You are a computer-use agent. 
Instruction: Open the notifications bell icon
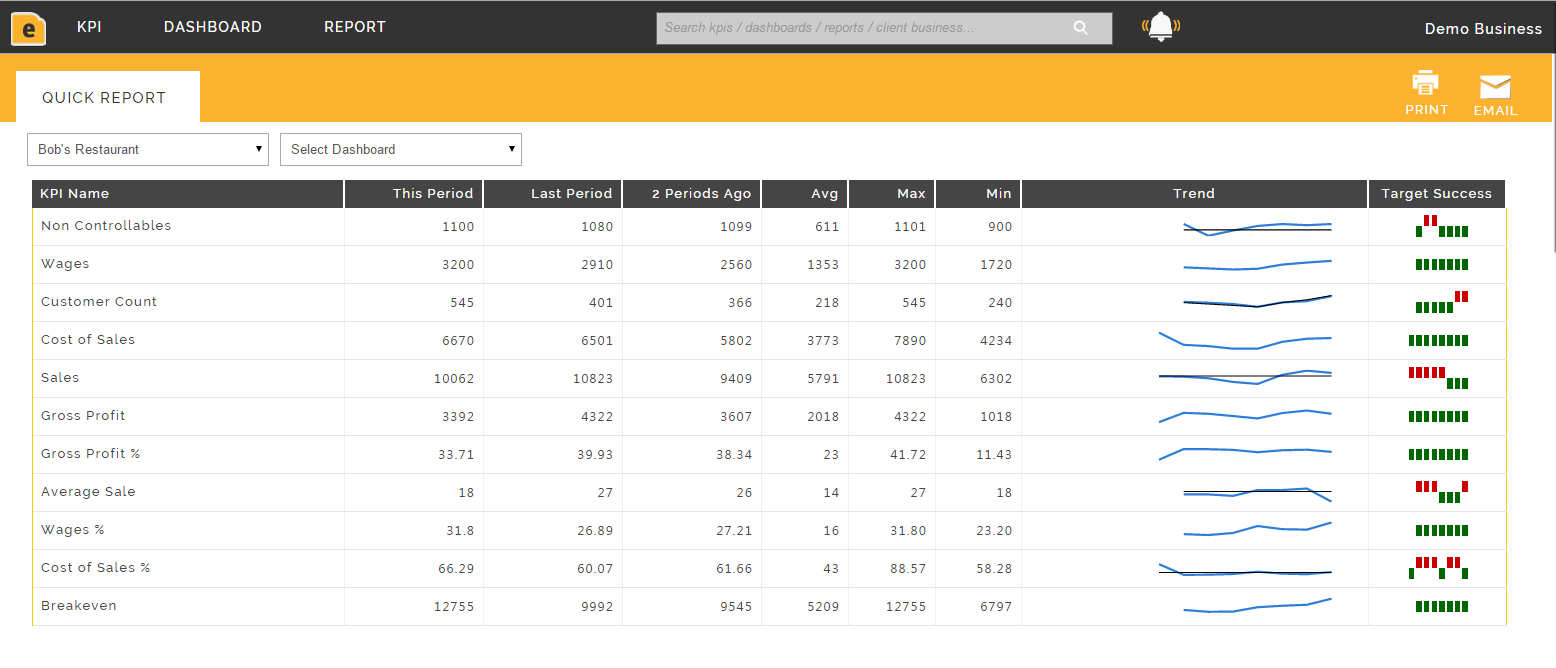(x=1160, y=27)
